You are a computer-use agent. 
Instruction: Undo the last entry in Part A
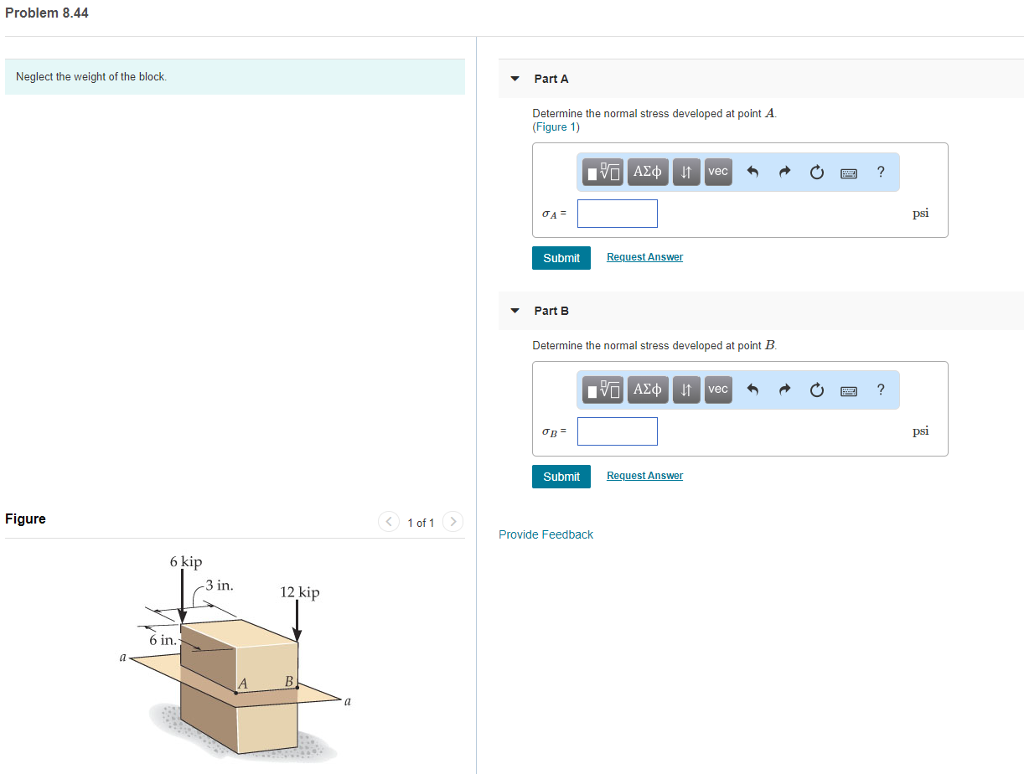click(x=752, y=171)
